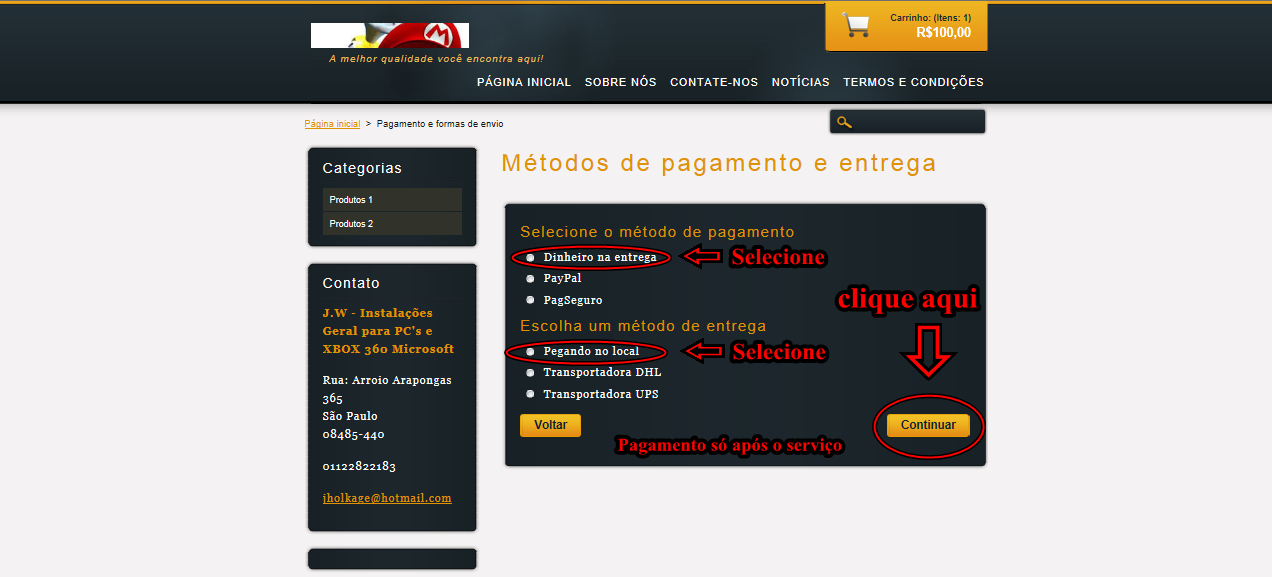Image resolution: width=1272 pixels, height=577 pixels.
Task: Navigate to Notícias in the menu
Action: pos(800,82)
